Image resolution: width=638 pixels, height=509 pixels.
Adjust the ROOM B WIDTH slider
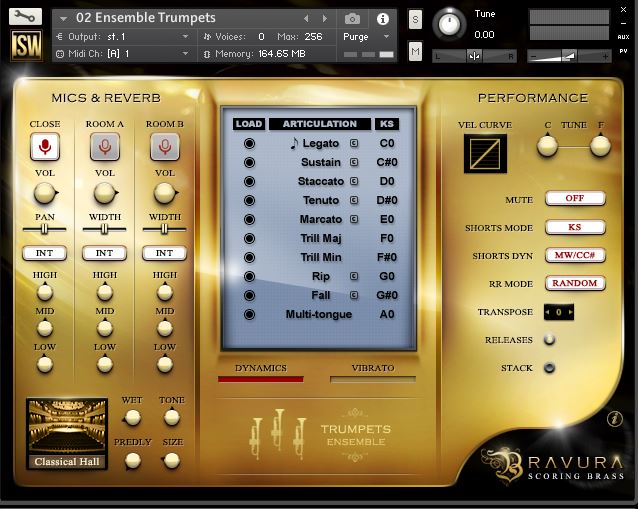[164, 229]
